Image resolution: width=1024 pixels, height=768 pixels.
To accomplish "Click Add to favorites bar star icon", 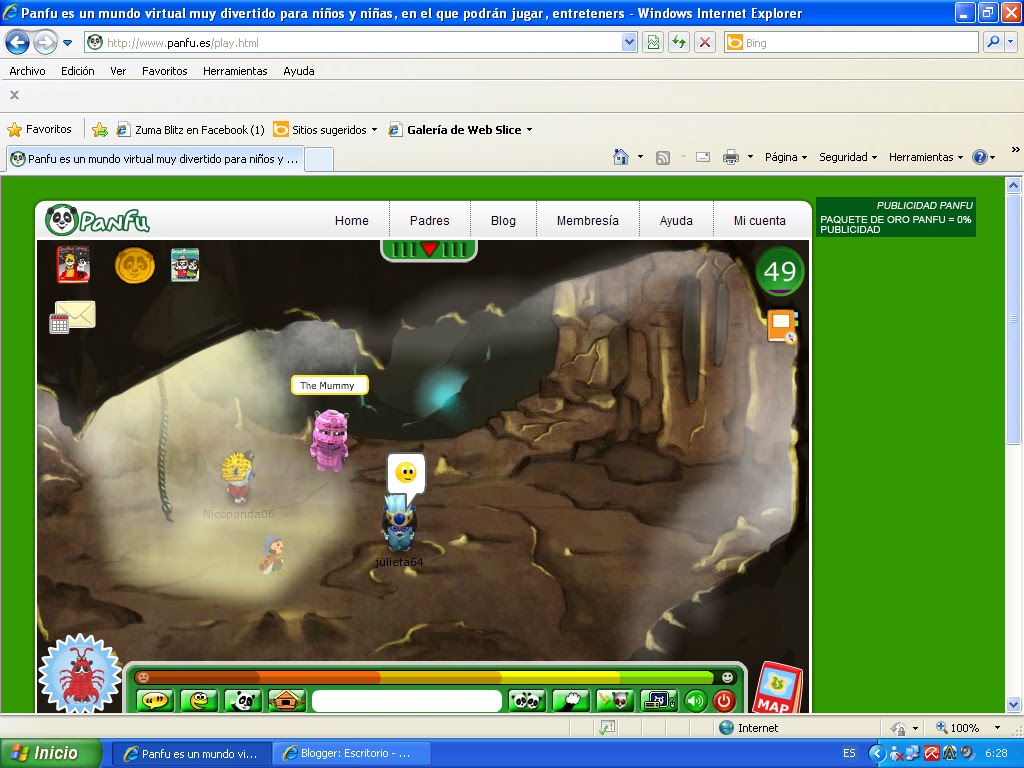I will [100, 130].
